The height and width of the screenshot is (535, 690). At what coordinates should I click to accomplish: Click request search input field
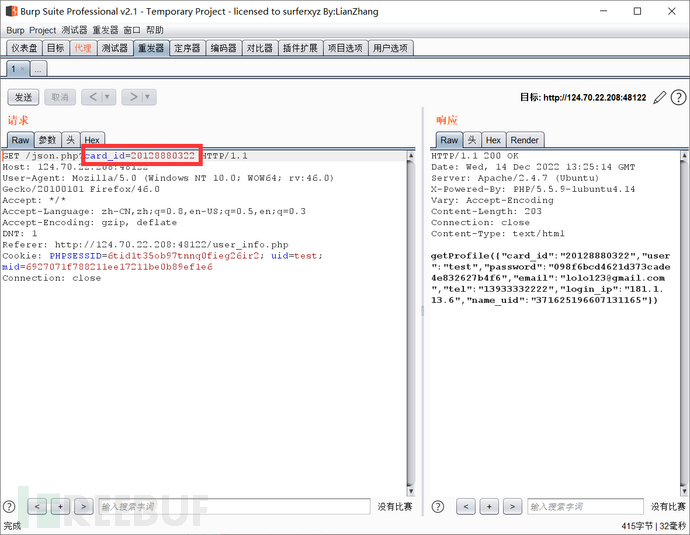(234, 506)
